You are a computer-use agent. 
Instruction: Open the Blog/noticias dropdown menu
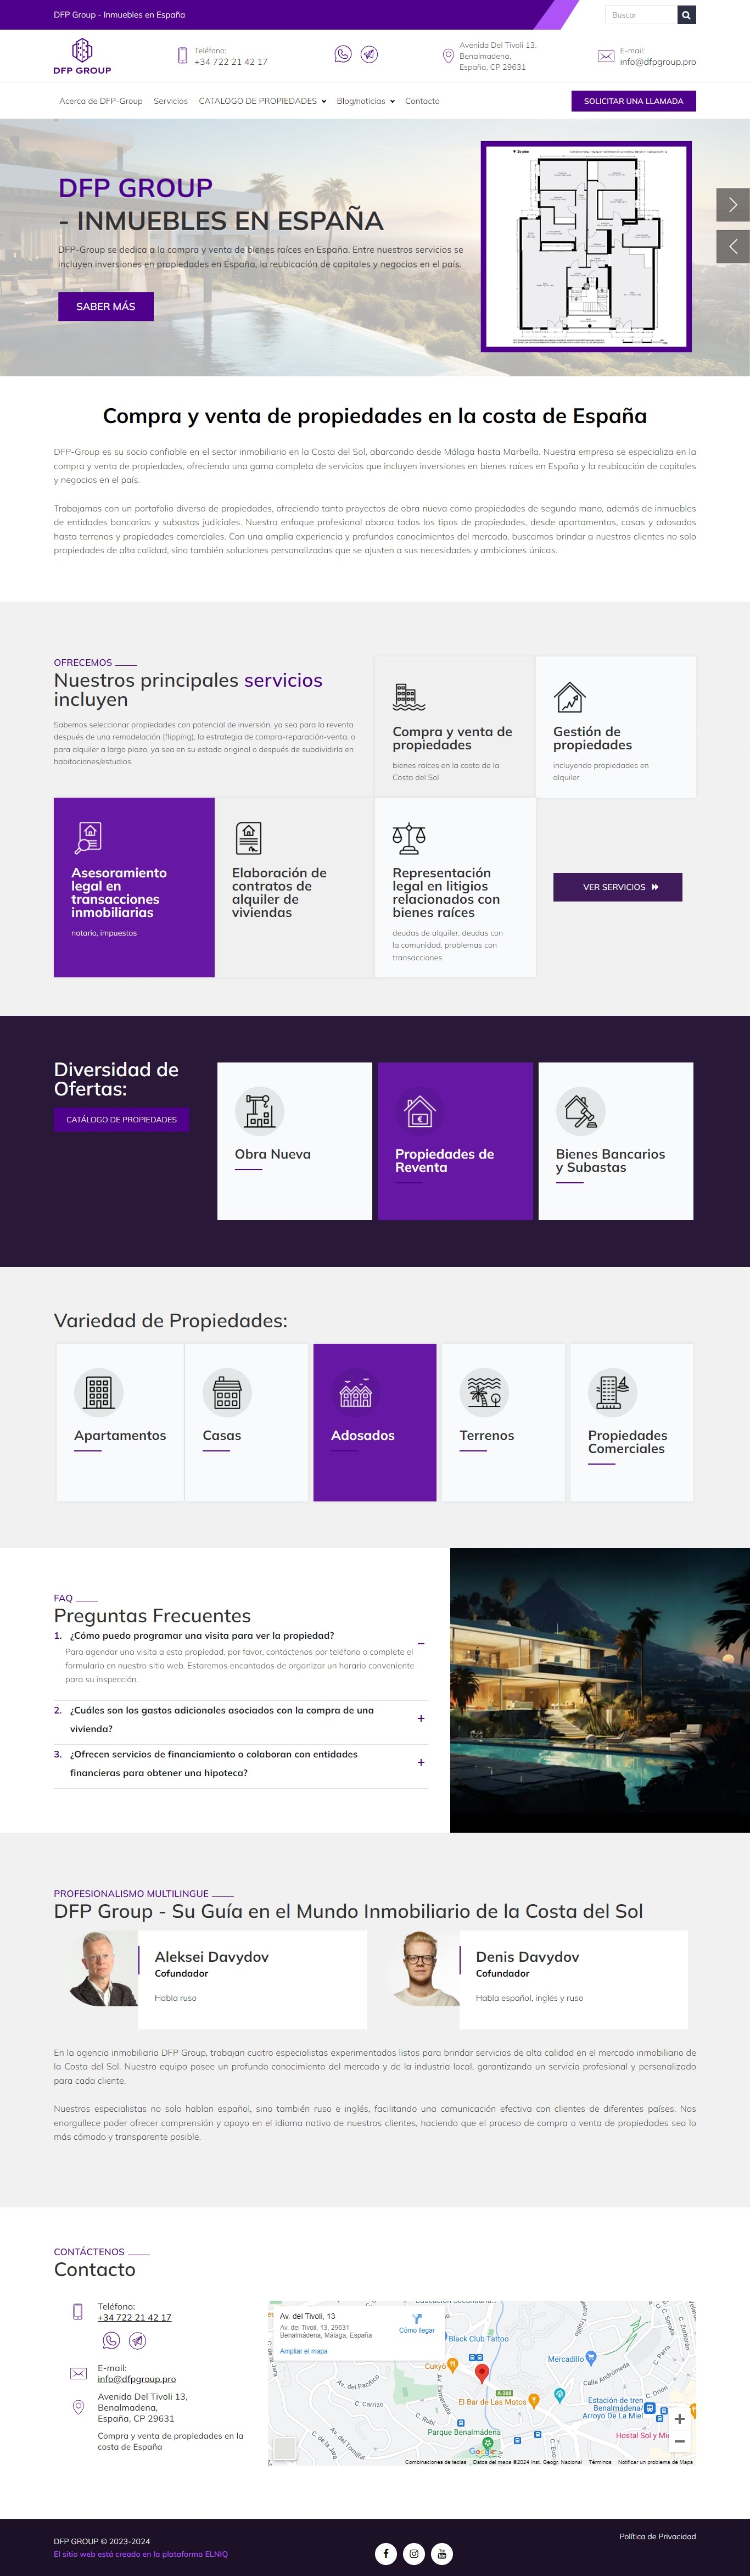click(365, 101)
